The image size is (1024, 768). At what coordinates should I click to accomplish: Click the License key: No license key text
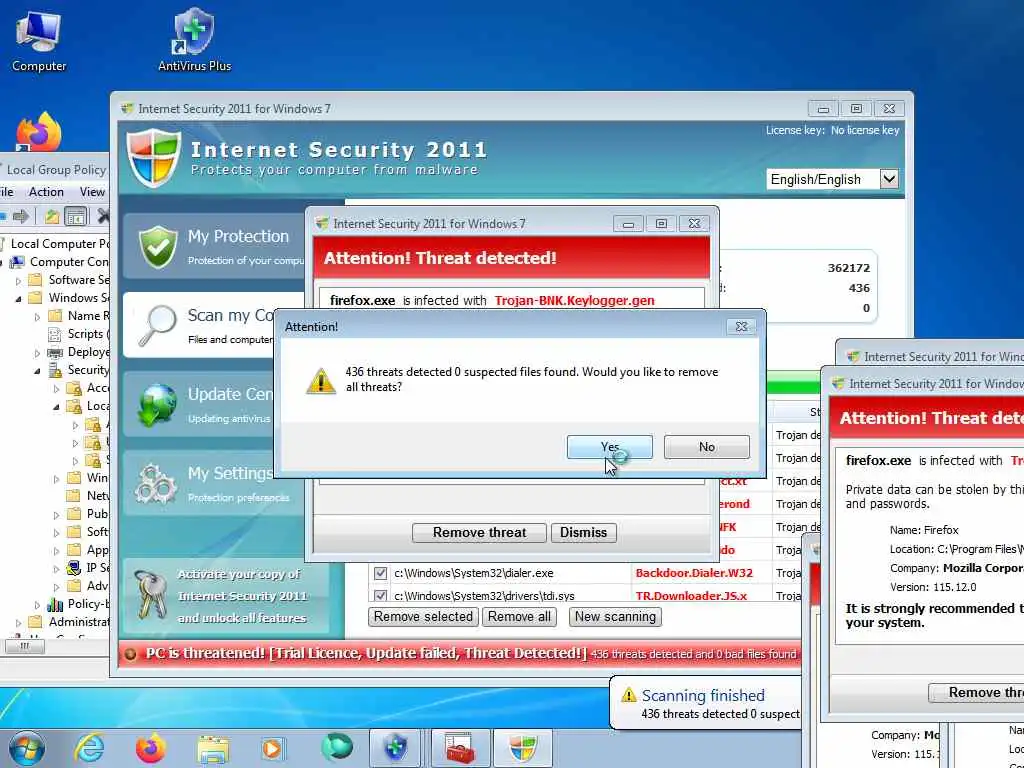(x=832, y=131)
